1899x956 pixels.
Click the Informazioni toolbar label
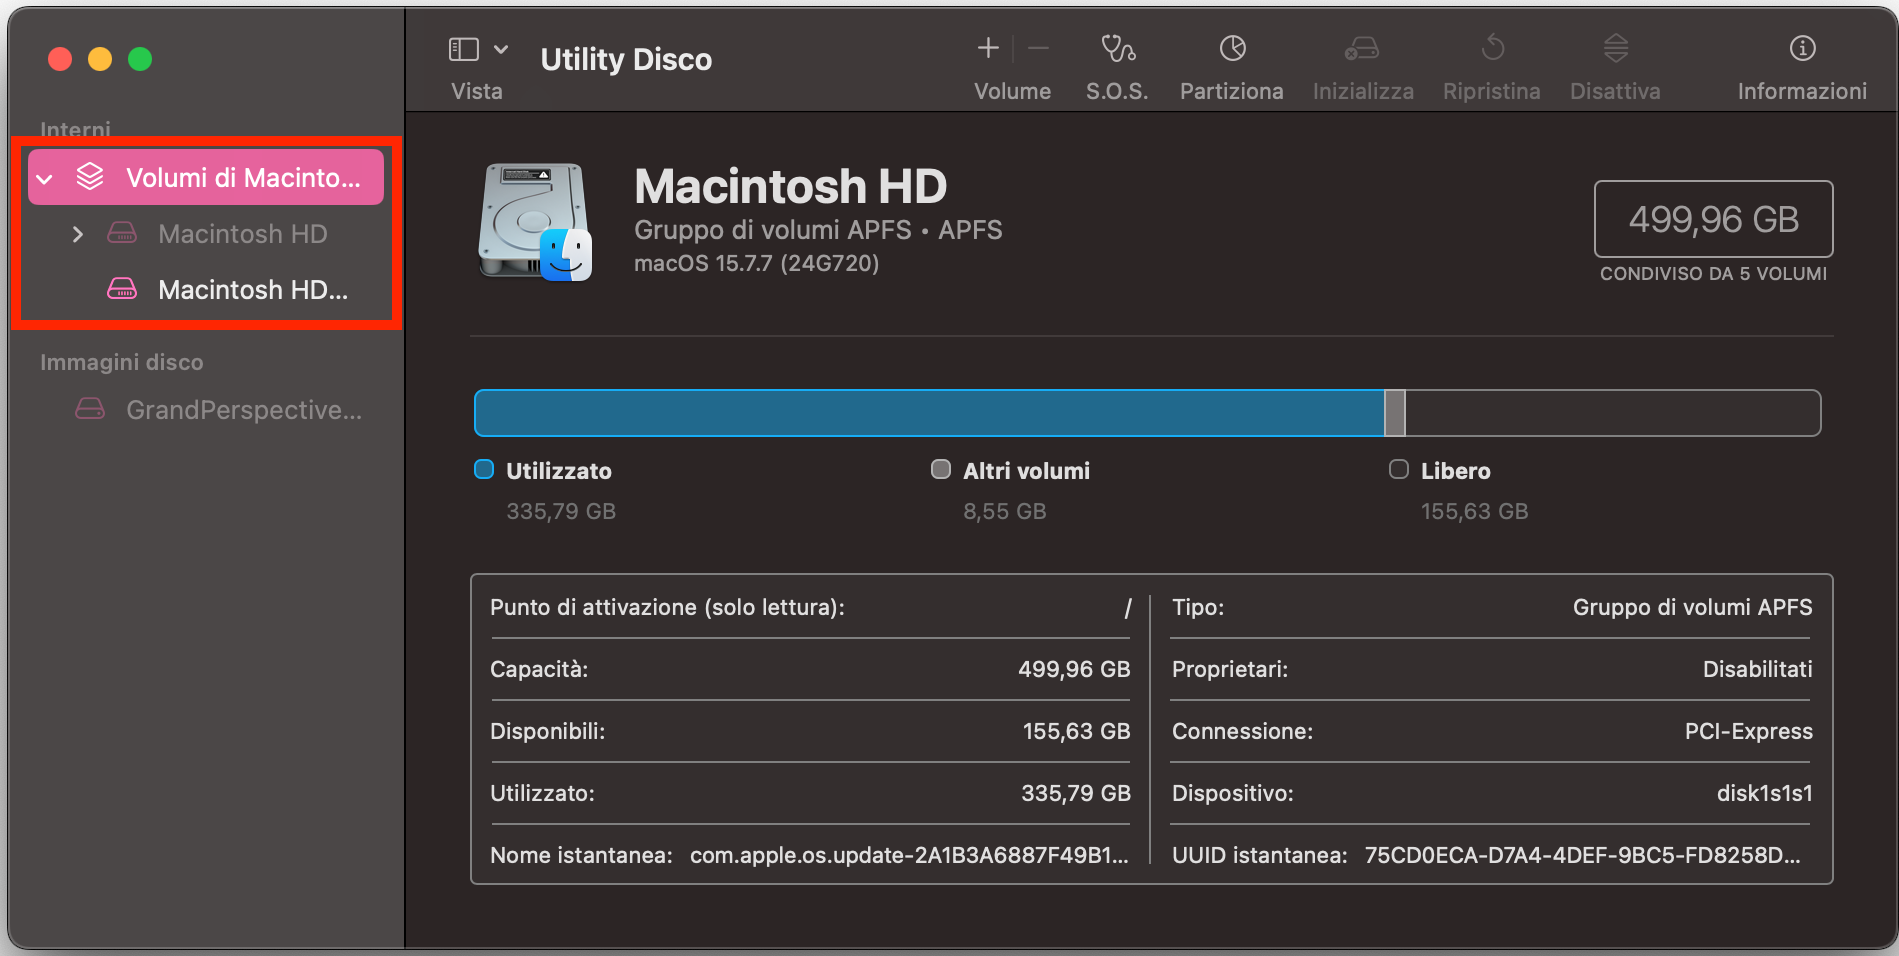coord(1802,91)
